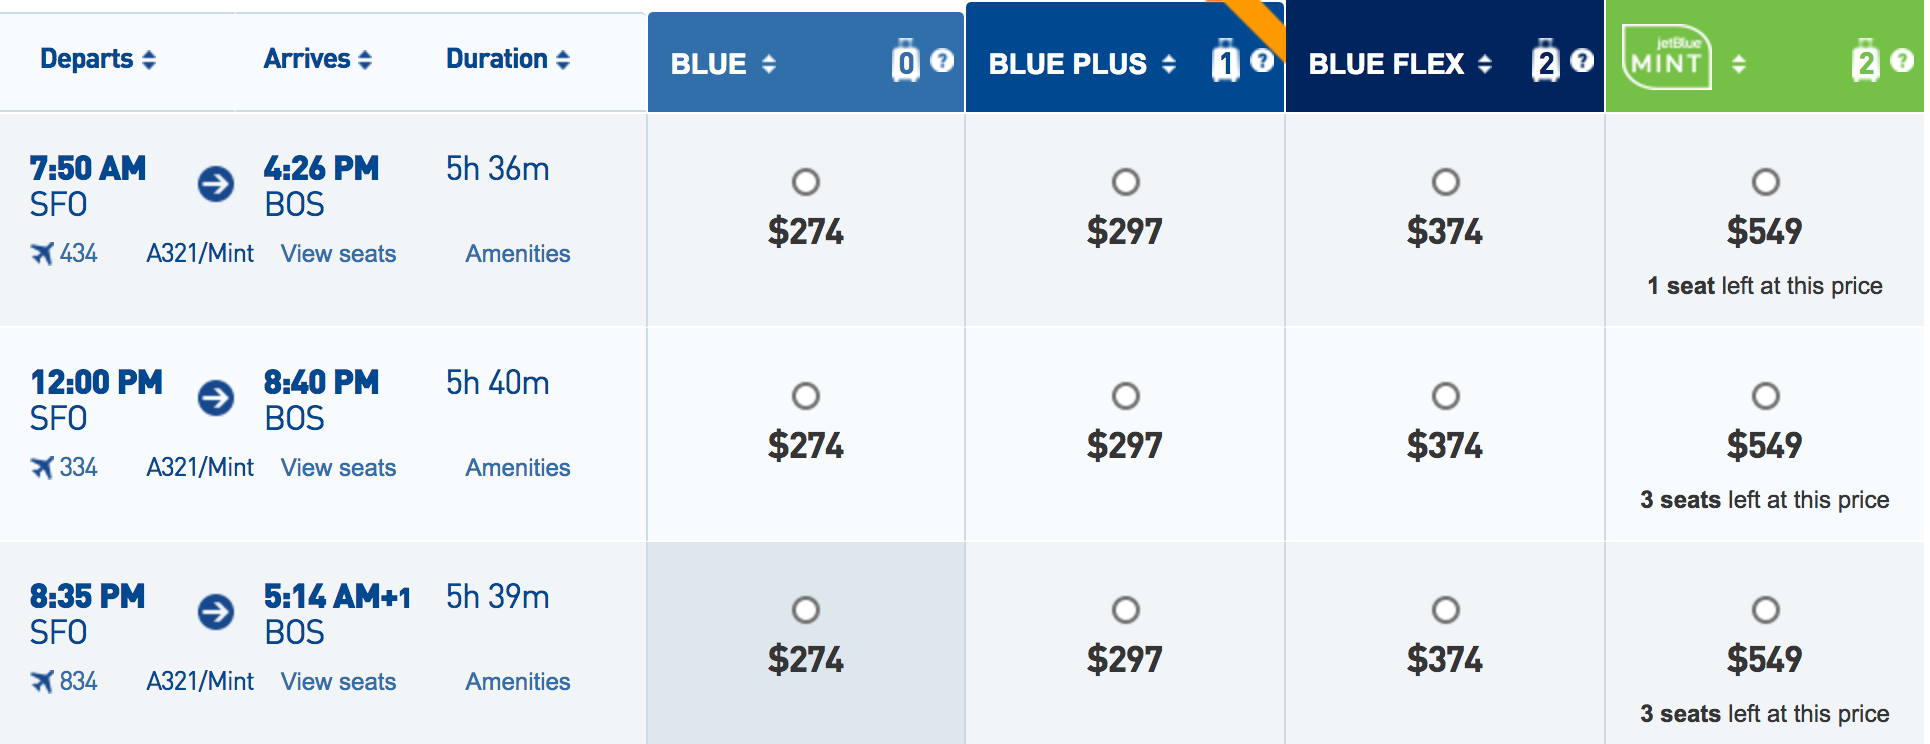Sort by Blue Flex fare column
Image resolution: width=1930 pixels, height=744 pixels.
coord(1400,64)
